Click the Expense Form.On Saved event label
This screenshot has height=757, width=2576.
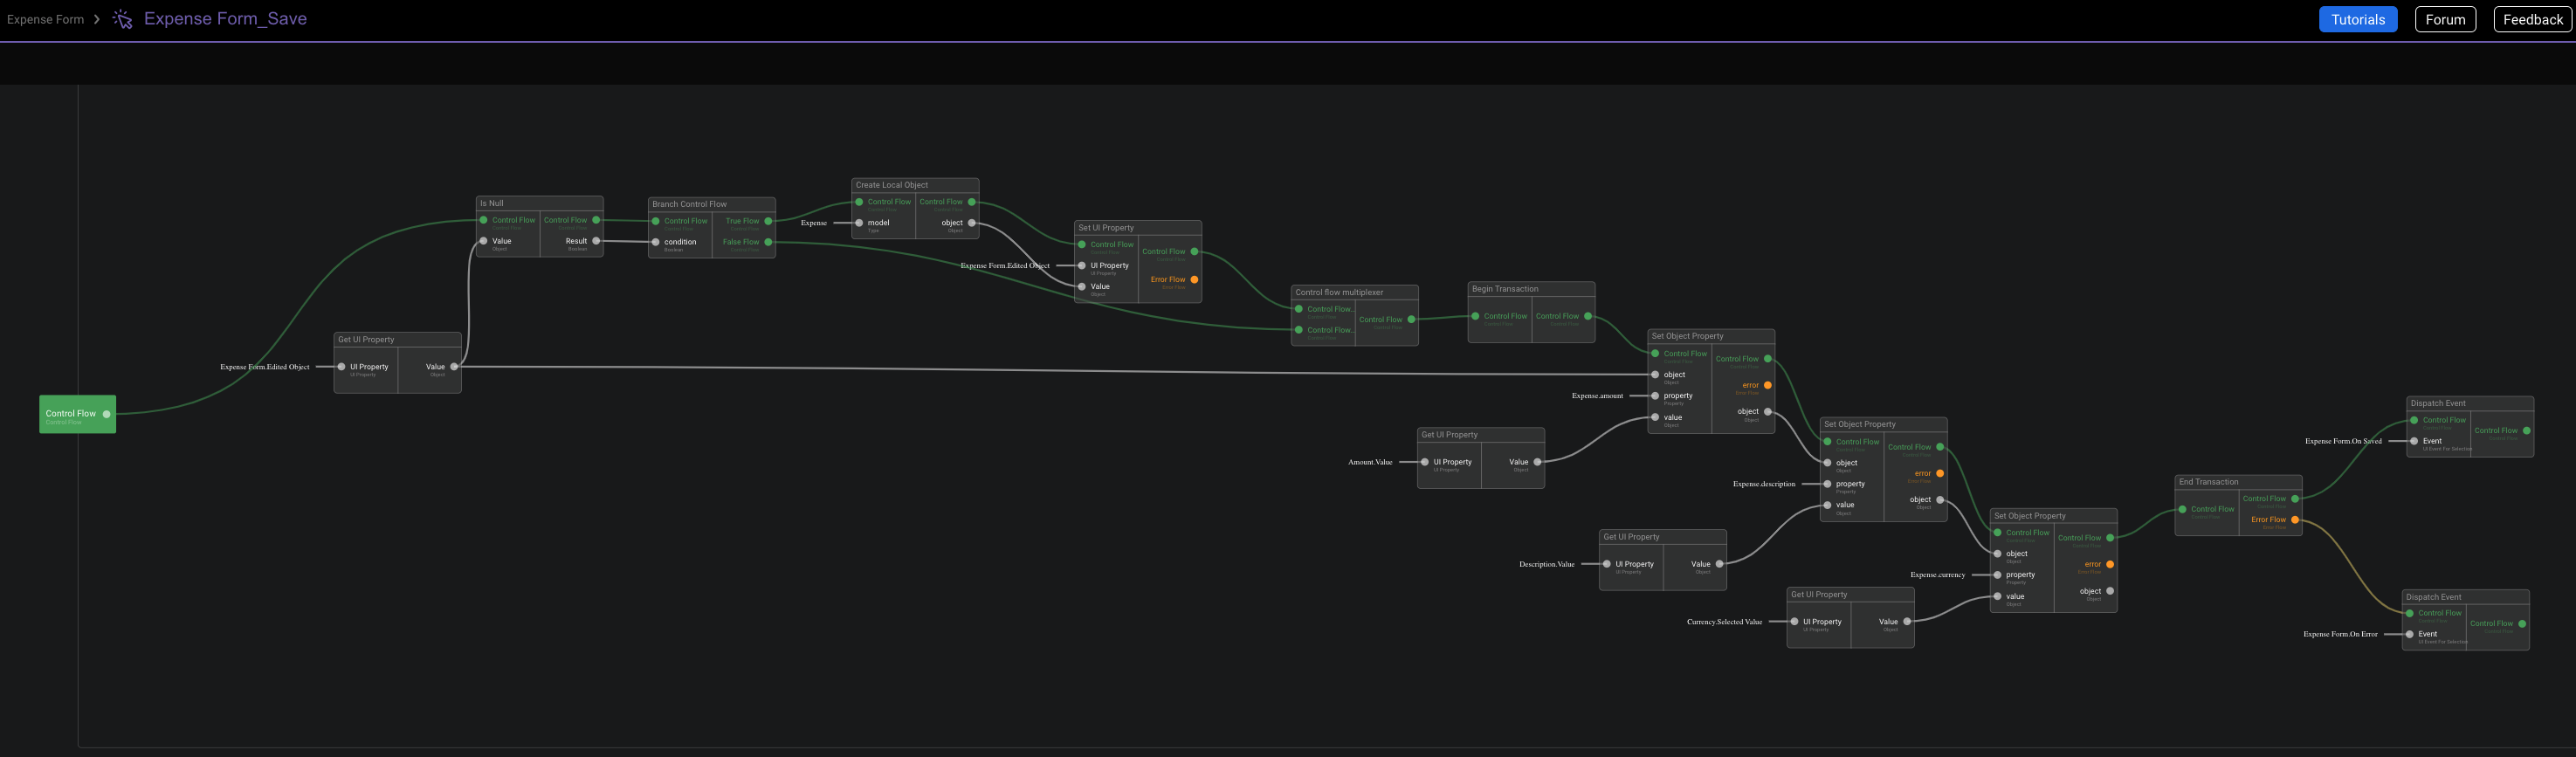2343,441
